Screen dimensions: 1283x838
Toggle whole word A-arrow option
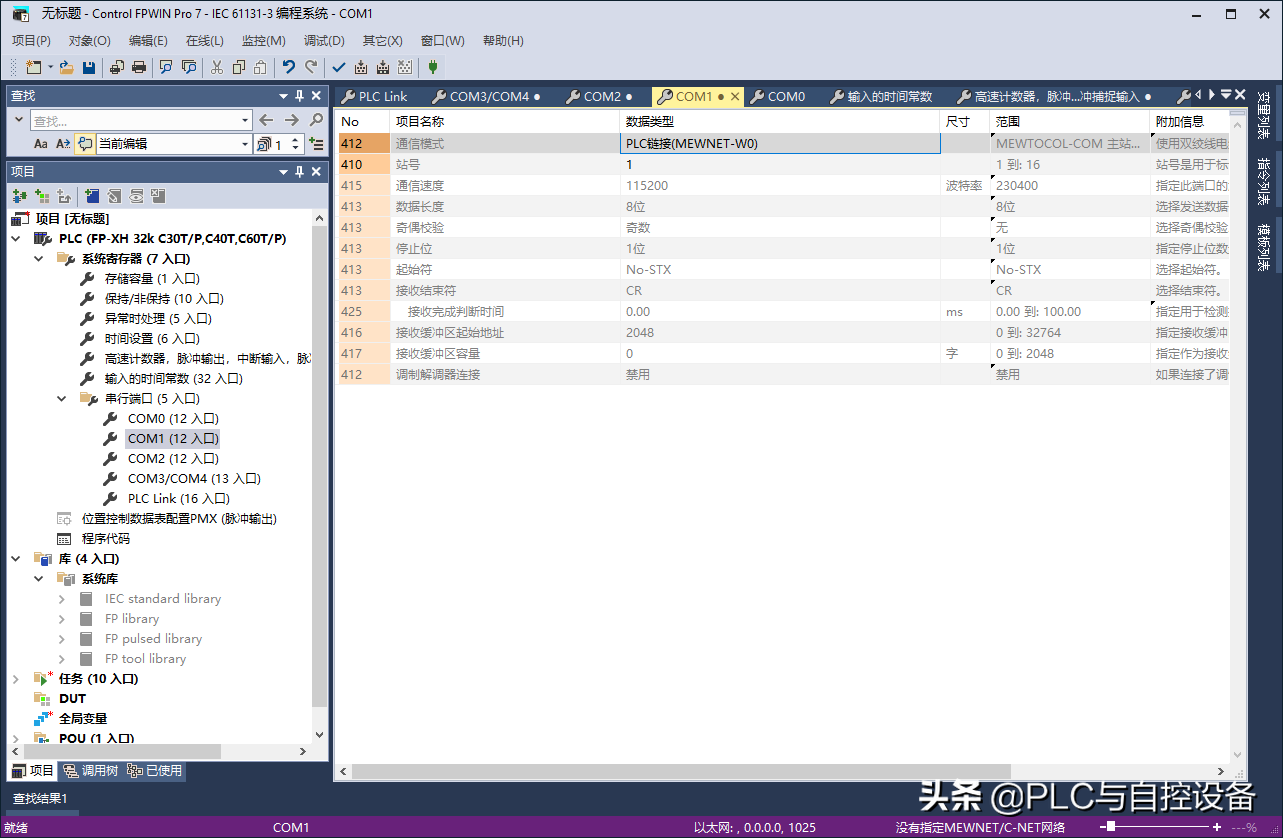[x=63, y=144]
